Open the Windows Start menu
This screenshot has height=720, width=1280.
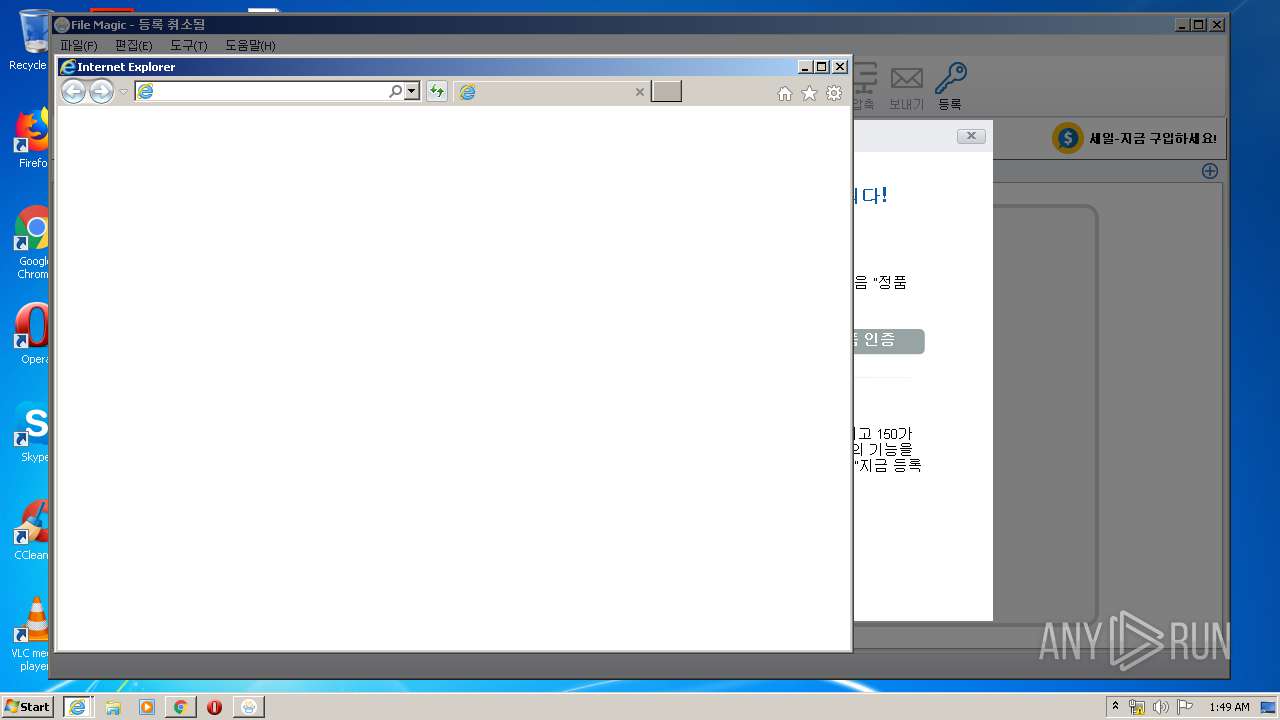(x=27, y=707)
